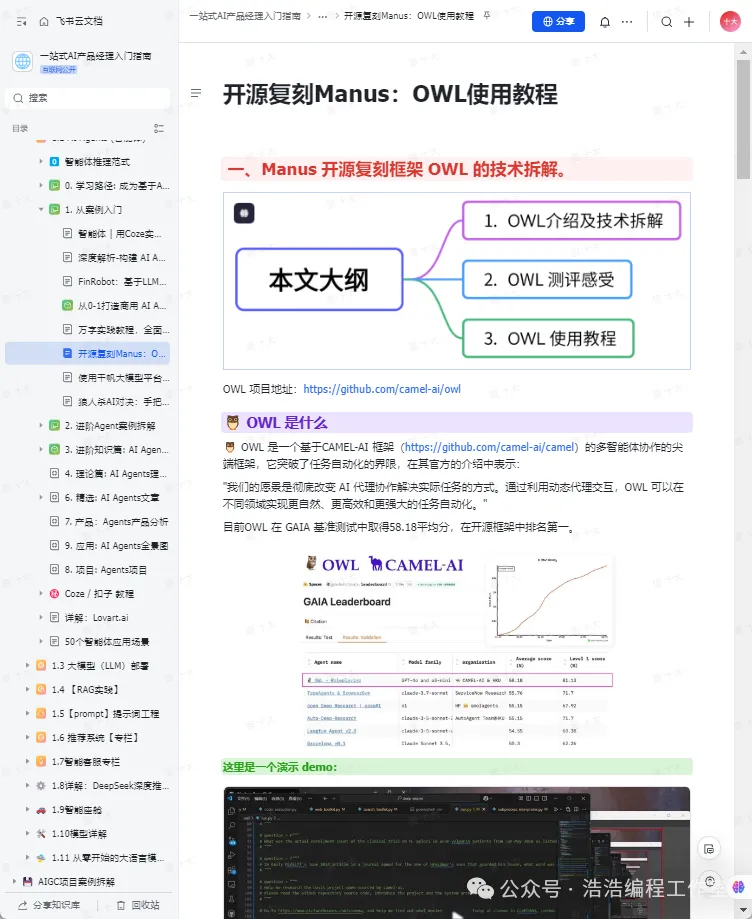Image resolution: width=752 pixels, height=919 pixels.
Task: Click the colorful AI assistant icon
Action: pyautogui.click(x=739, y=887)
